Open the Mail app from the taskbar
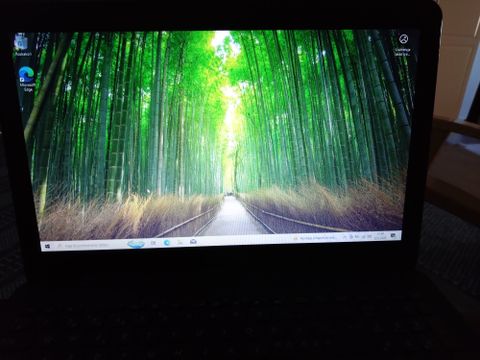480x360 pixels. click(x=193, y=241)
